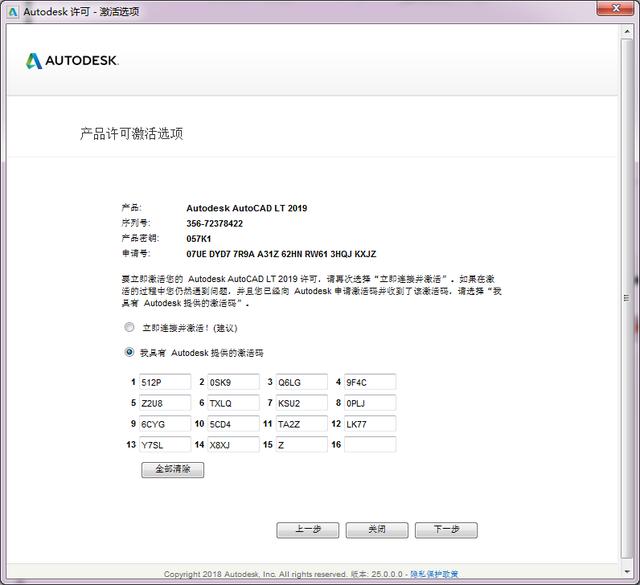
Task: Click the vertical scrollbar thumb
Action: tap(627, 298)
